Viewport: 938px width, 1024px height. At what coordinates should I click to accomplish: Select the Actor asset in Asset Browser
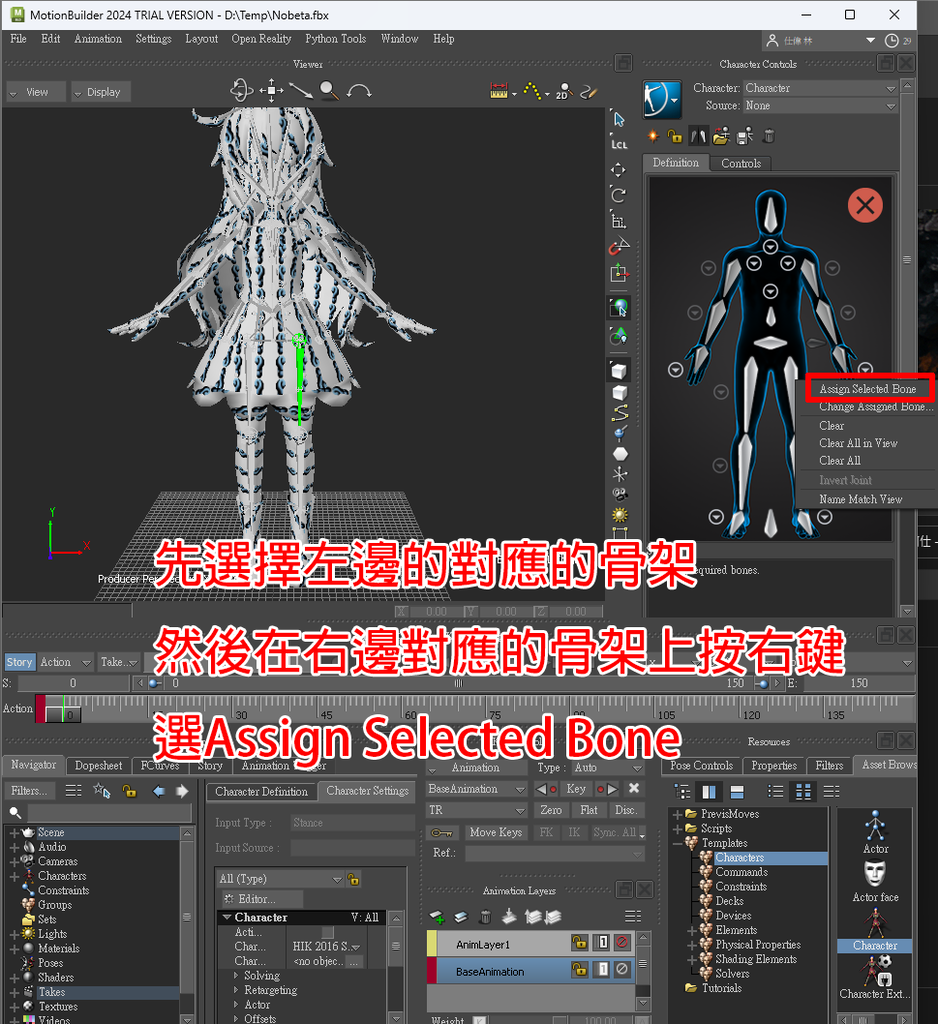point(875,833)
